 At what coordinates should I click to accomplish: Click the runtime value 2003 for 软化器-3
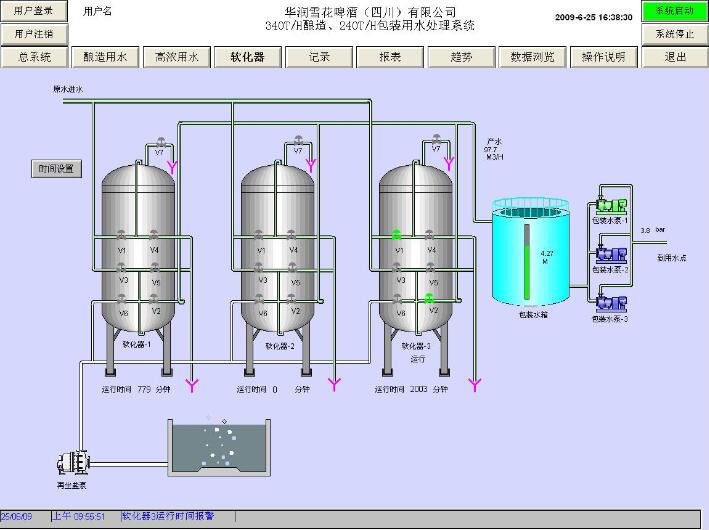[x=418, y=389]
